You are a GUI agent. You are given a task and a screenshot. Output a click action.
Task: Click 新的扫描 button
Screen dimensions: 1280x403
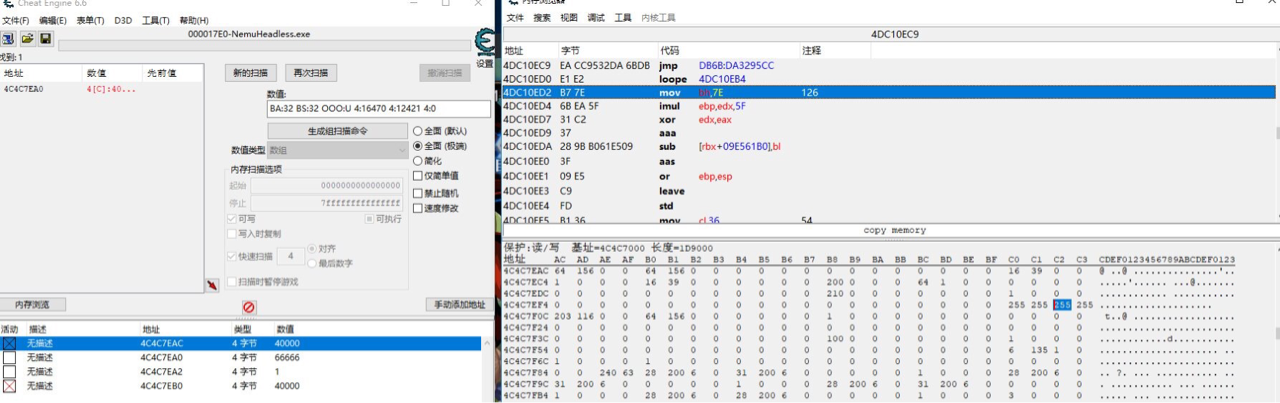[250, 73]
